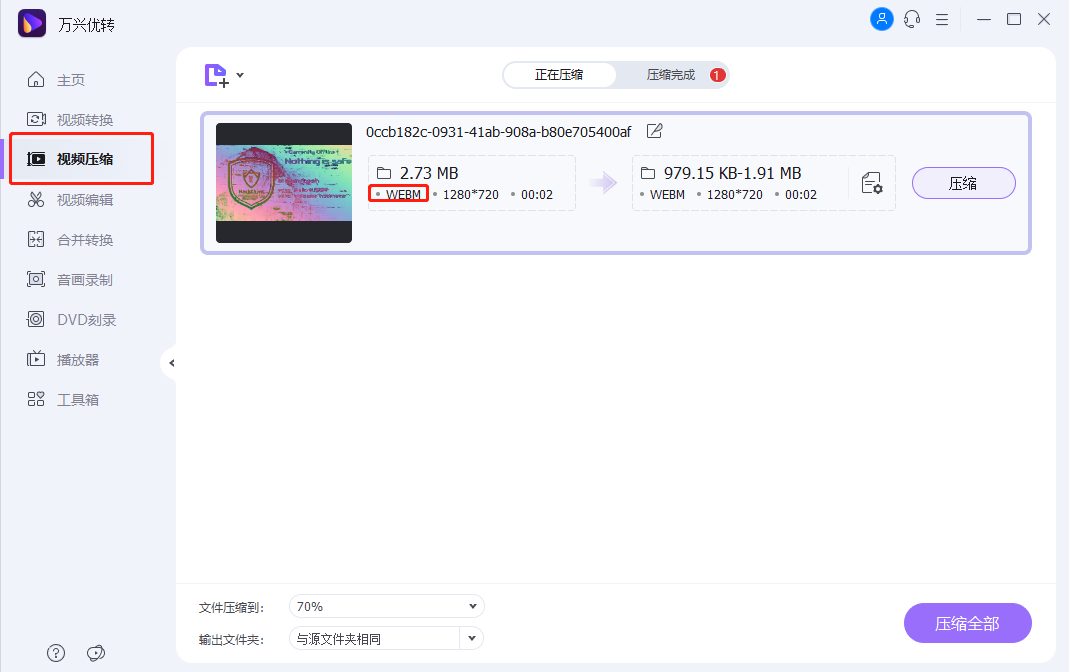Click the source size 2.73 MB text
1069x672 pixels.
(429, 173)
